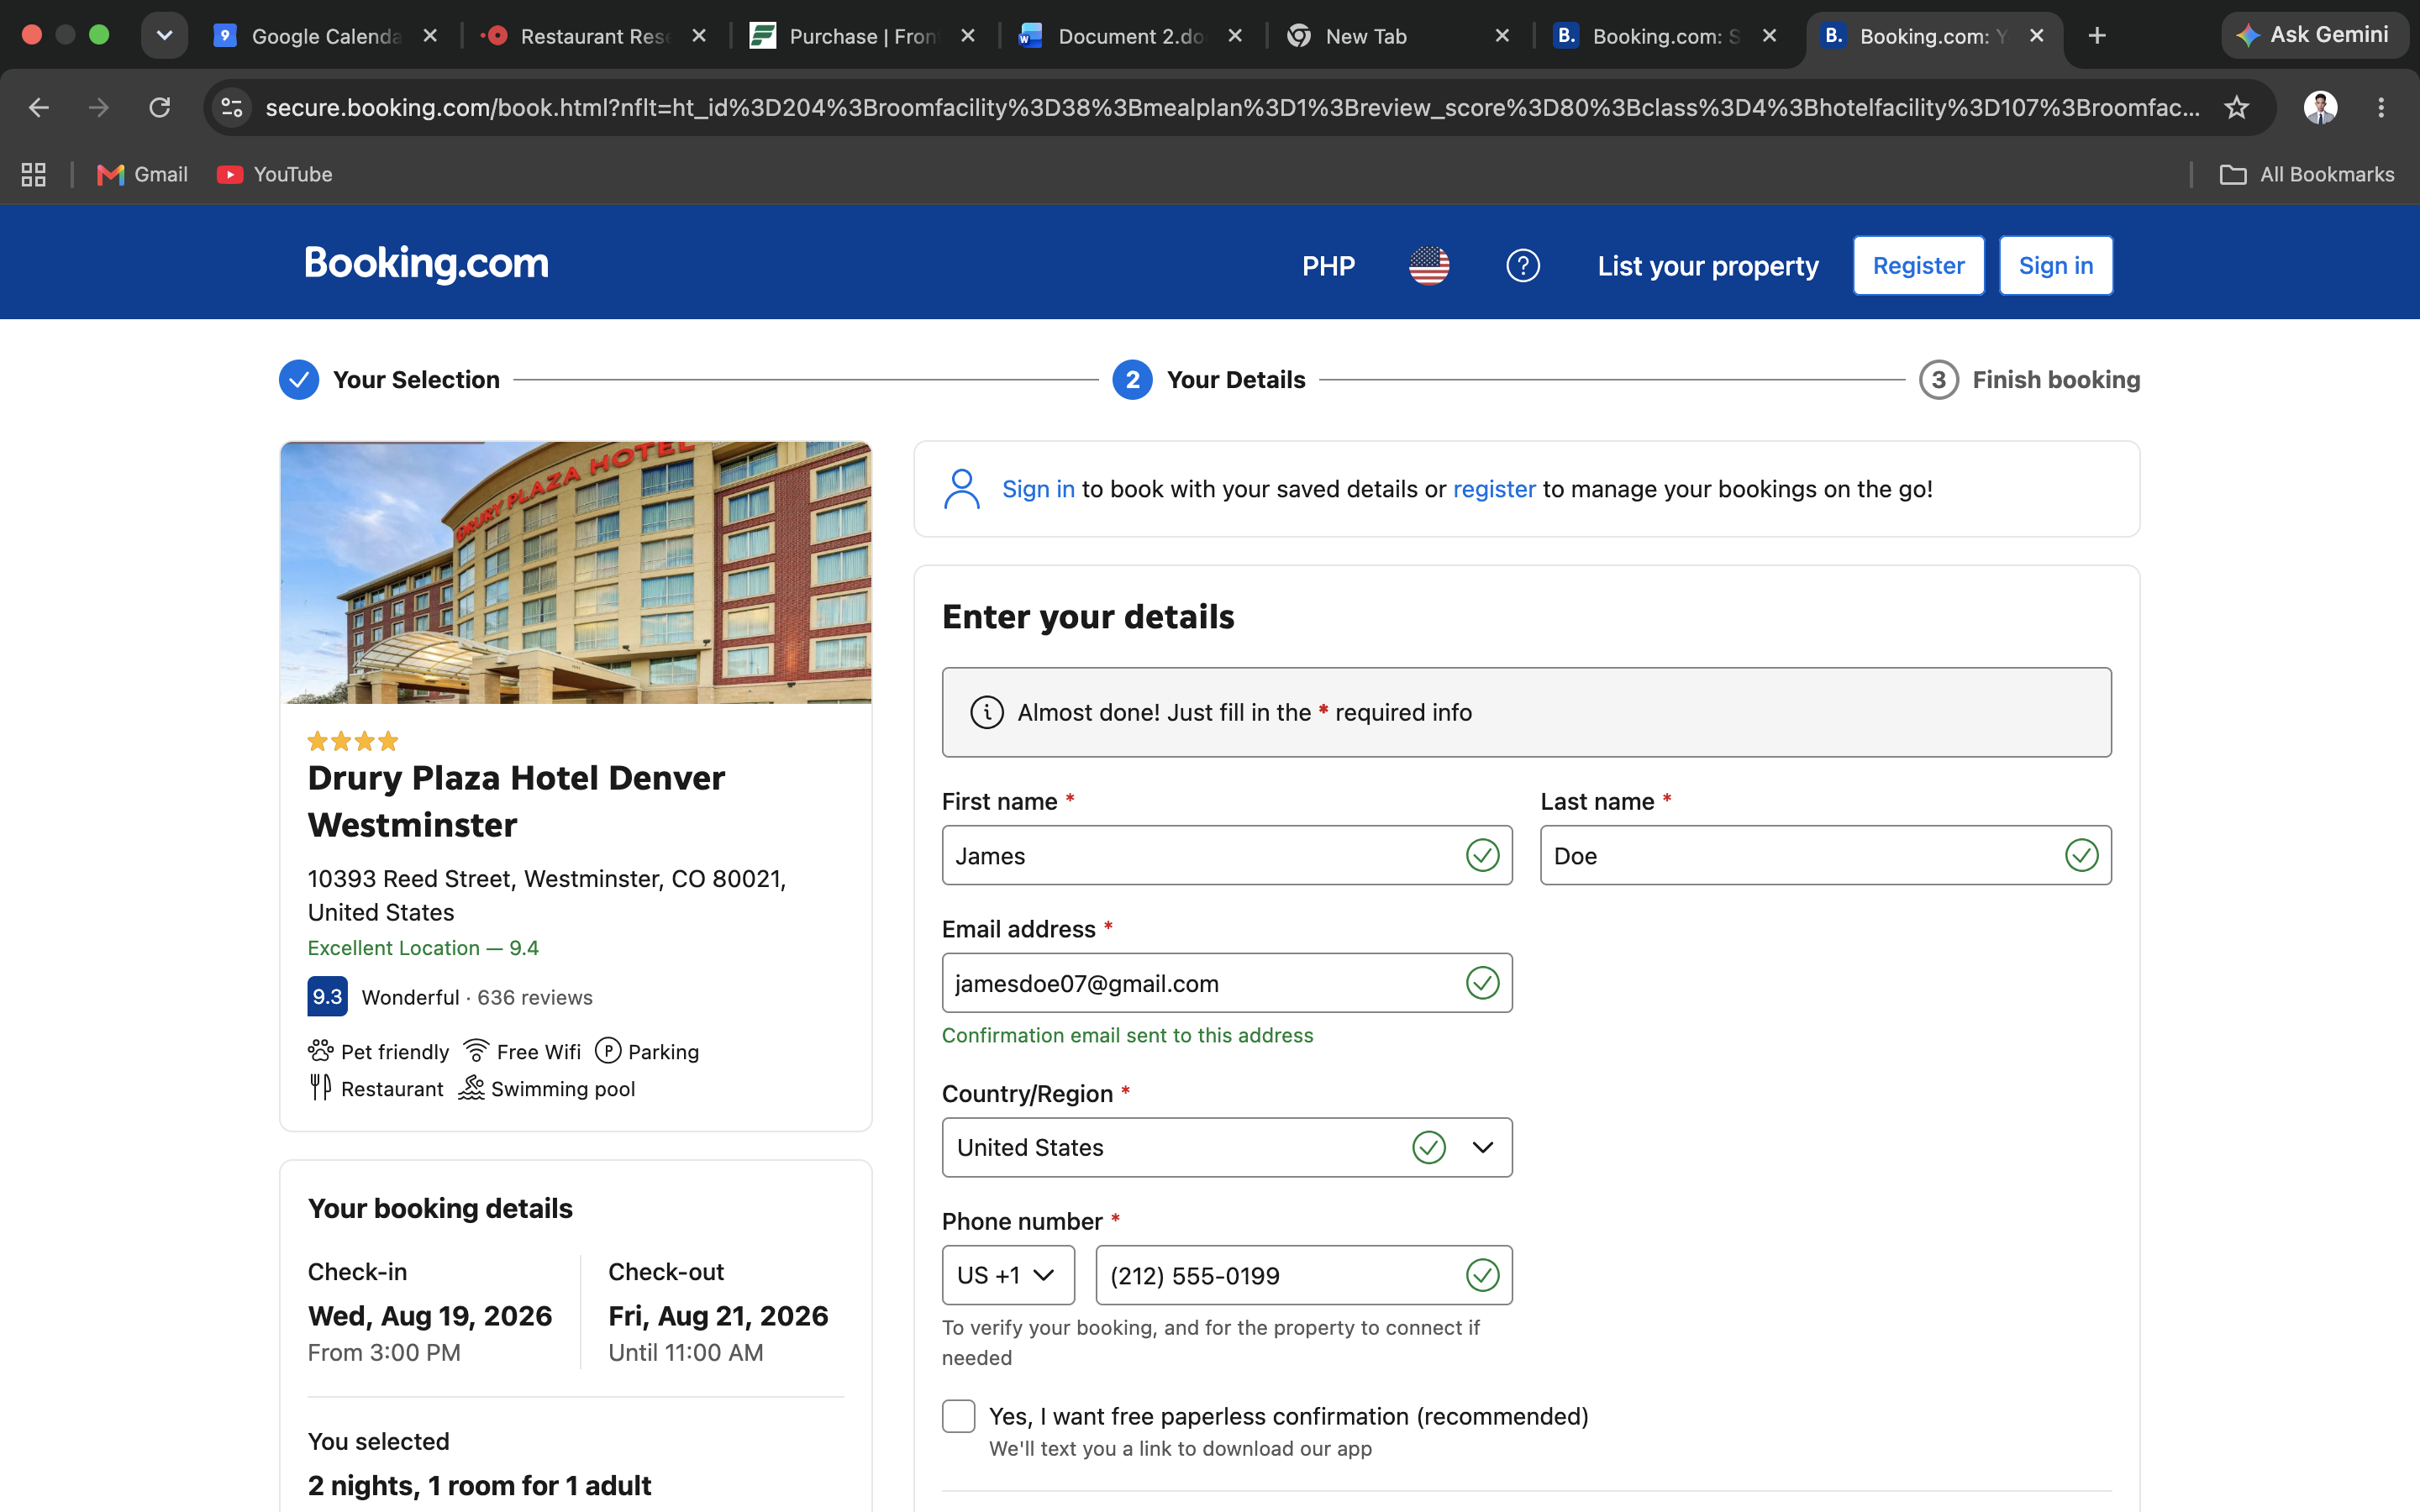The height and width of the screenshot is (1512, 2420).
Task: Open the apps grid in bookmarks bar
Action: (34, 174)
